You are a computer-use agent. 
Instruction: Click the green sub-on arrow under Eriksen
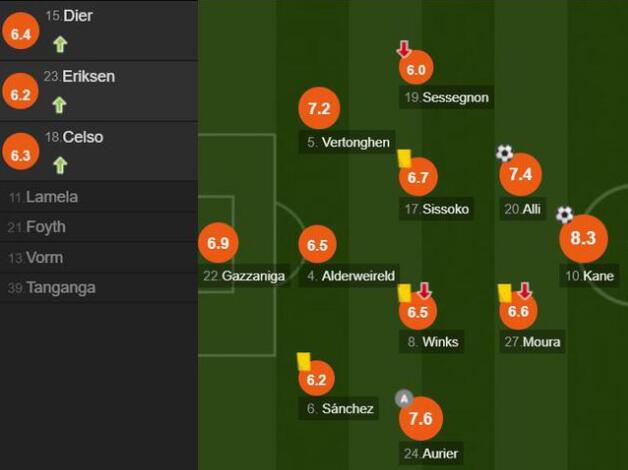(x=59, y=105)
